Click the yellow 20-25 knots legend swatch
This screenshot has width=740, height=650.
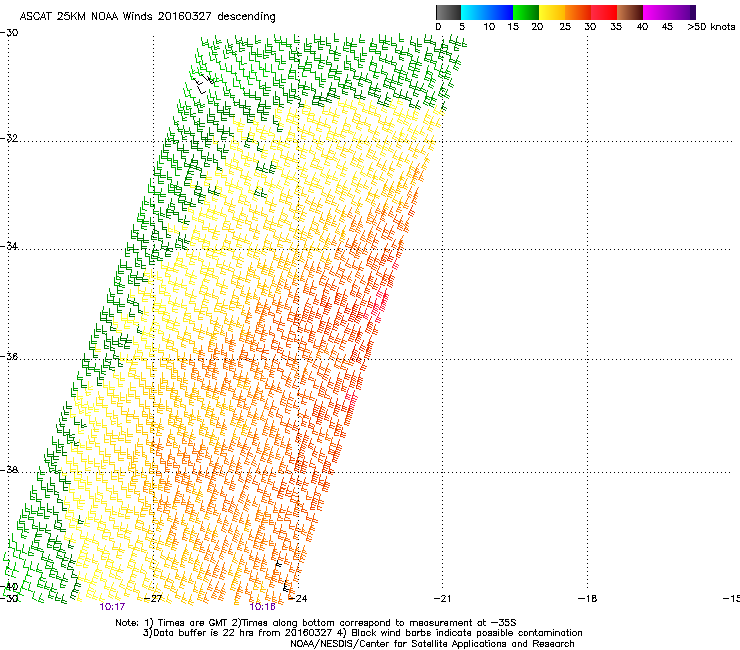552,12
